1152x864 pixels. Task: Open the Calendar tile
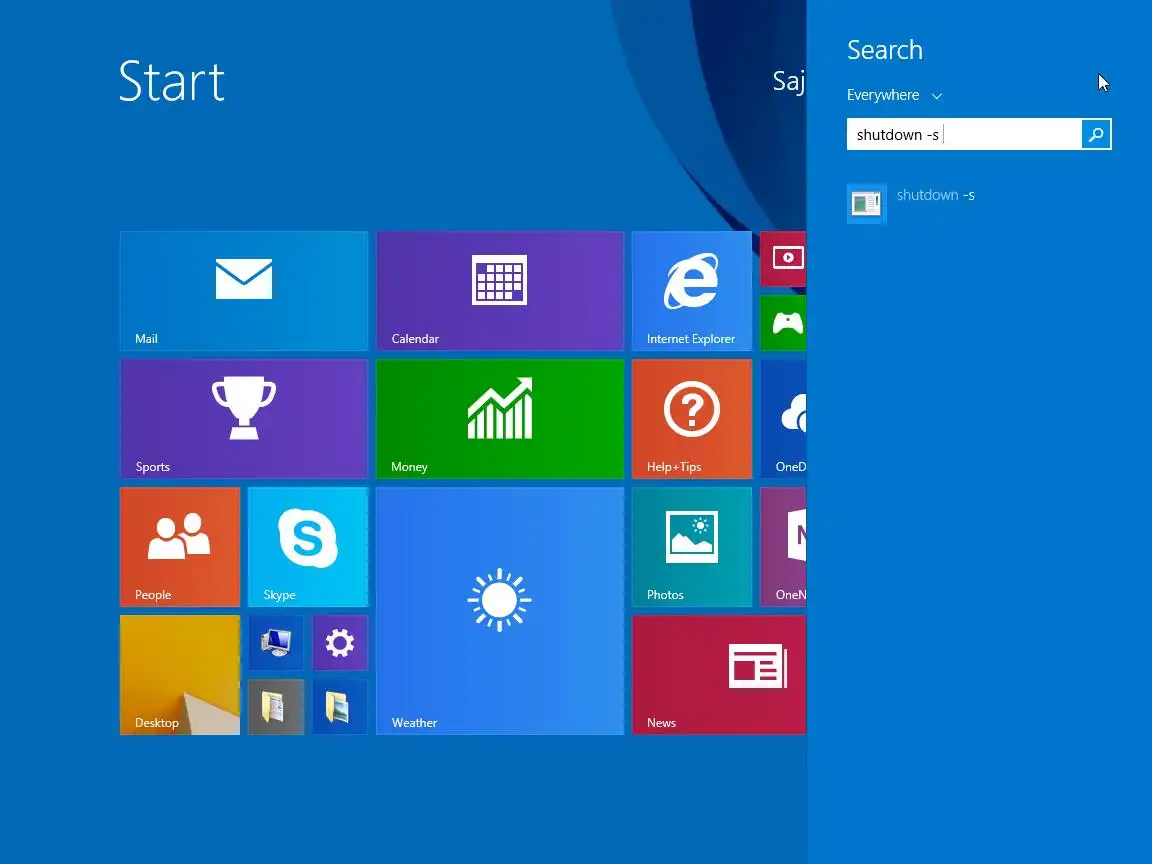[500, 291]
